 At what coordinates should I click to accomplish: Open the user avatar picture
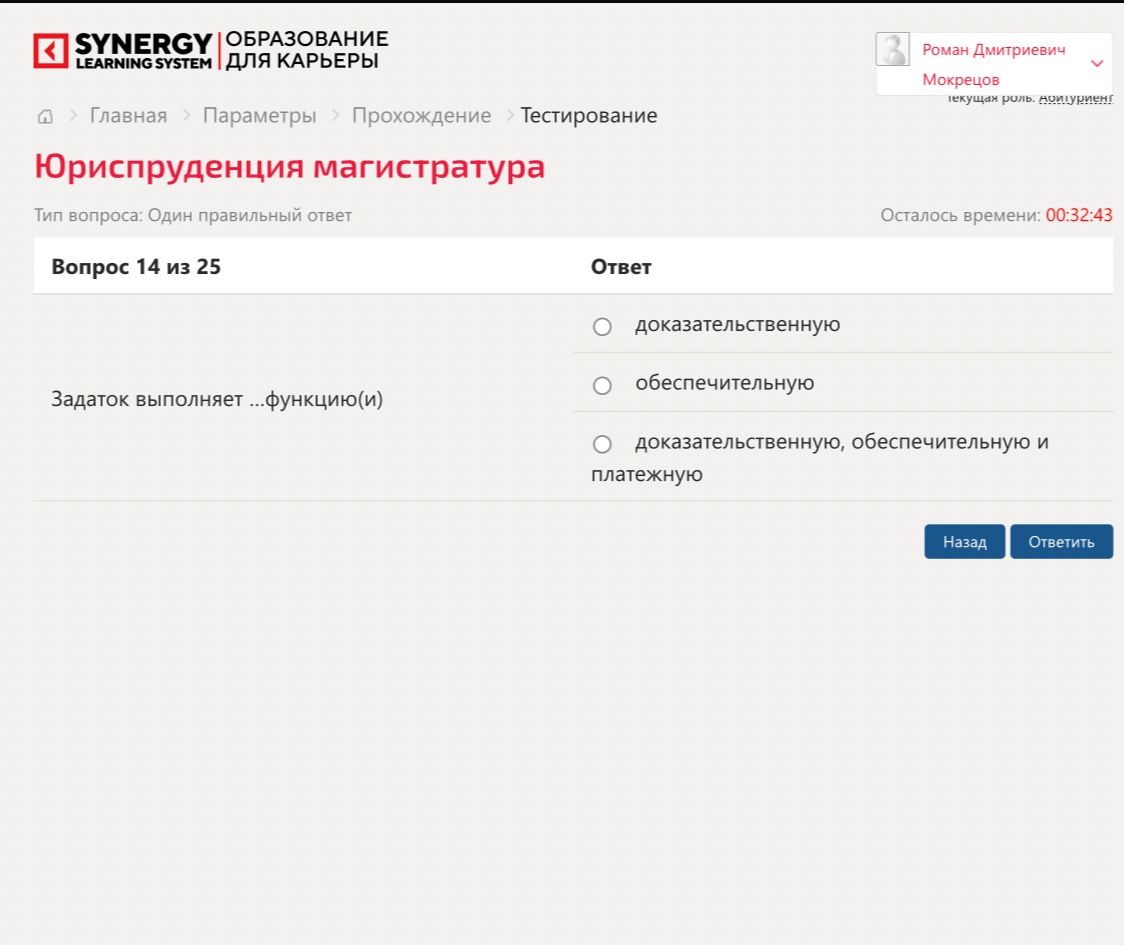point(893,50)
